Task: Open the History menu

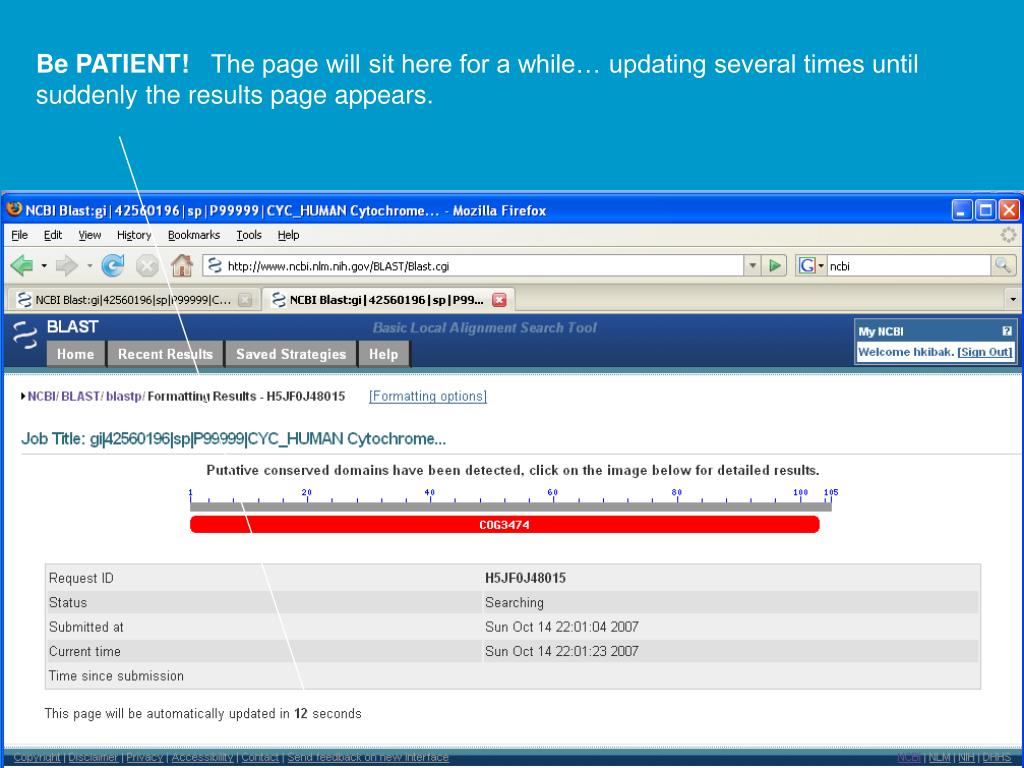Action: coord(134,235)
